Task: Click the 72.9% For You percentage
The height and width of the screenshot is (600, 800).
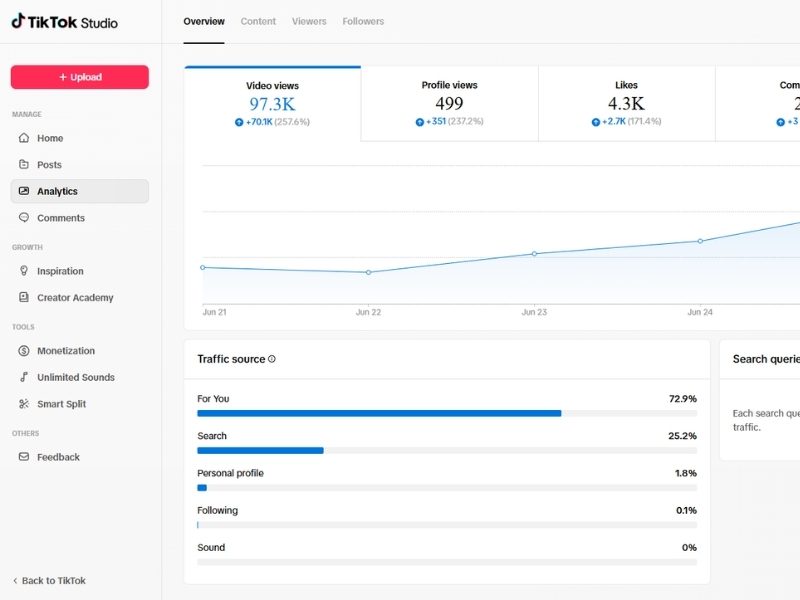Action: click(683, 398)
